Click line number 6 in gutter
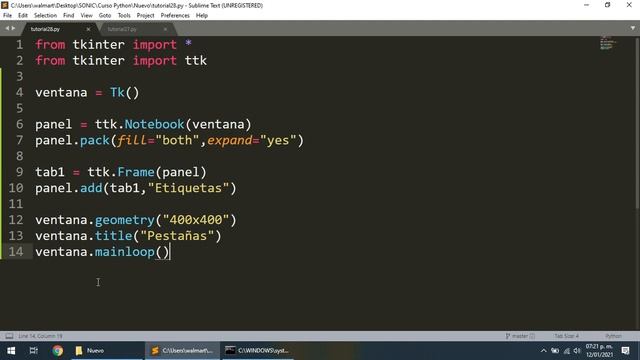 [x=19, y=124]
